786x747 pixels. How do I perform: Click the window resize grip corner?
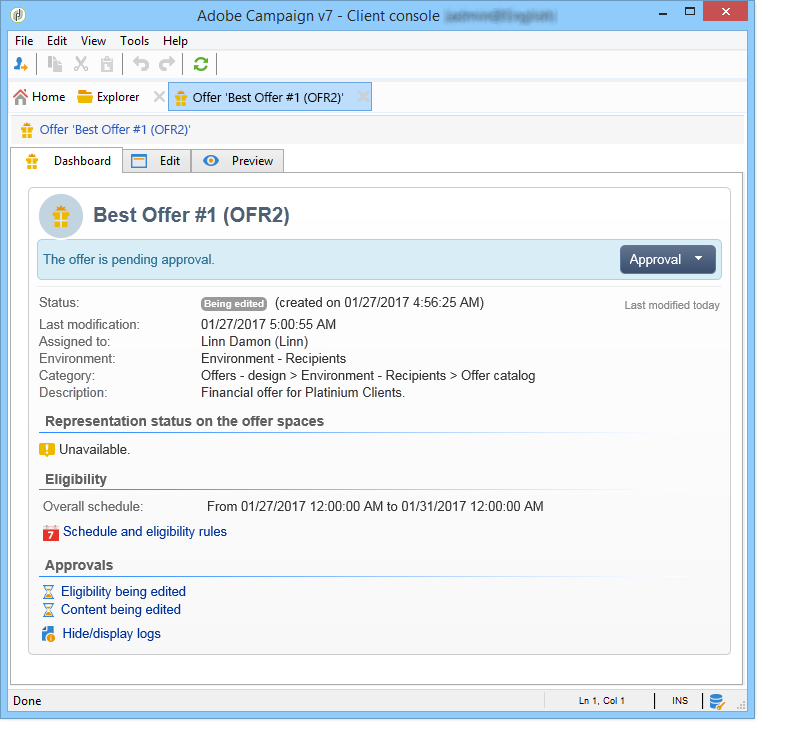point(741,705)
